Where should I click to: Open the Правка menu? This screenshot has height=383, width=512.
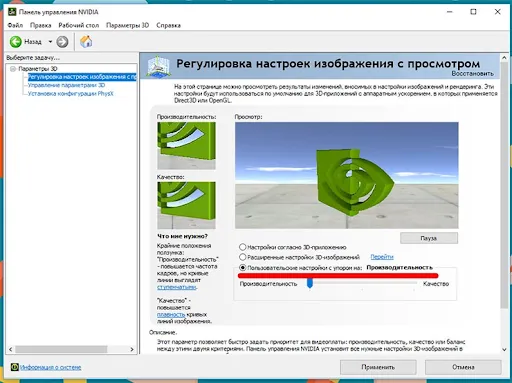click(x=41, y=25)
